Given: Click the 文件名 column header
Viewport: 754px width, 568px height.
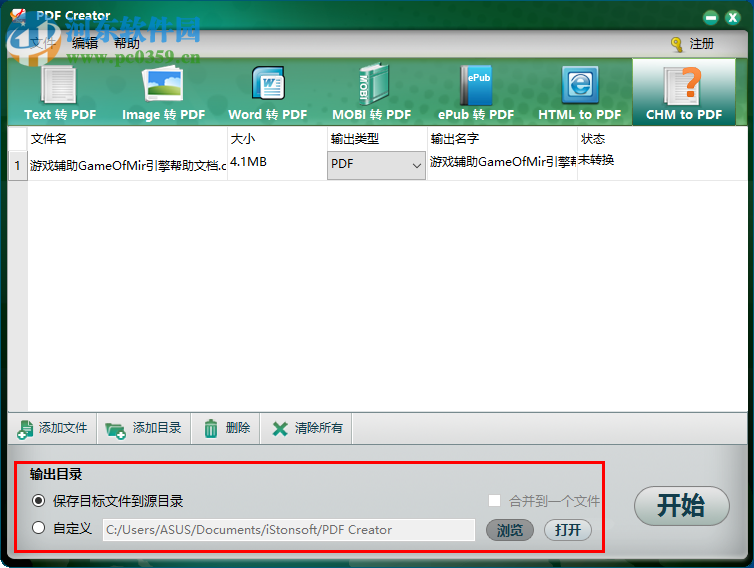Looking at the screenshot, I should tap(127, 139).
